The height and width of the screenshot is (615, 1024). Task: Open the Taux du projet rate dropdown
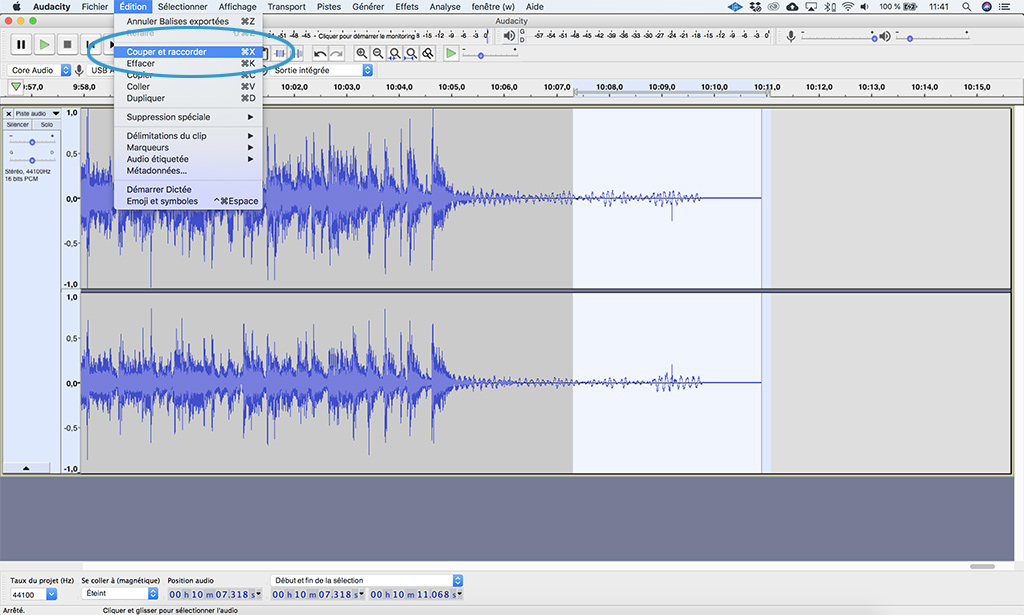click(33, 594)
